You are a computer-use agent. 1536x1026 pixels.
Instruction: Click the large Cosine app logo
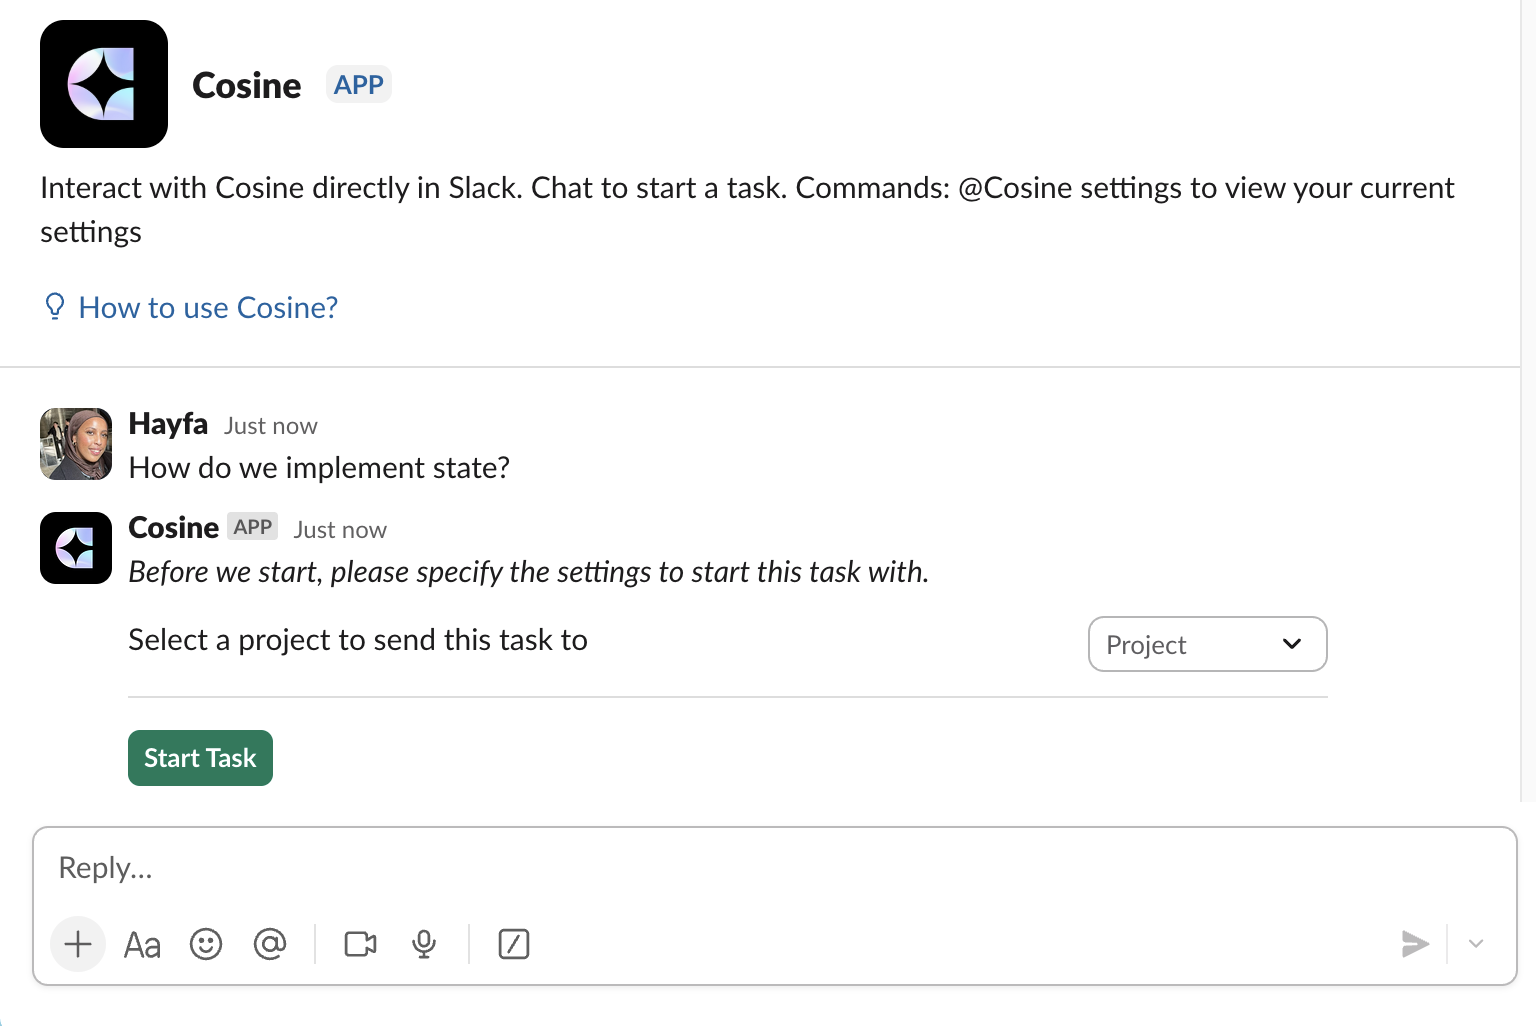tap(104, 84)
